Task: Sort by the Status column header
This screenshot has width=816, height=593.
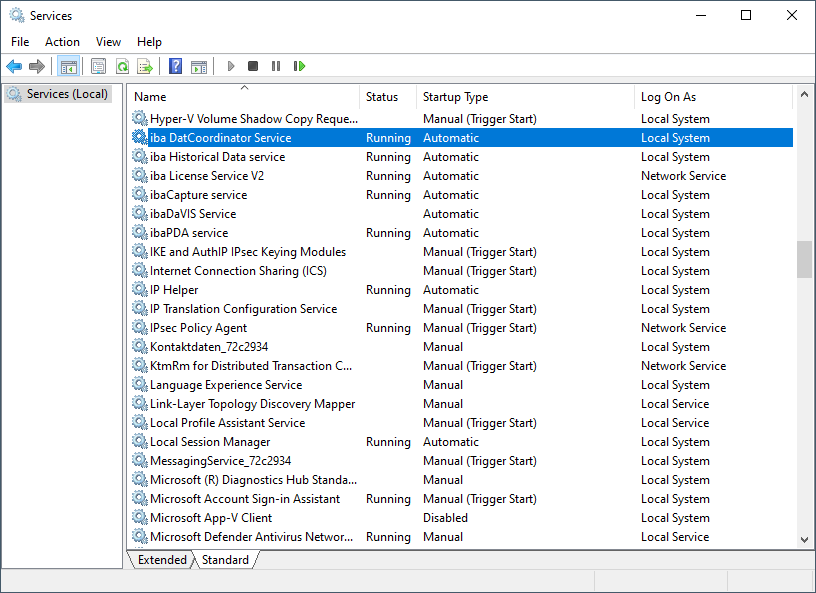Action: pos(388,97)
